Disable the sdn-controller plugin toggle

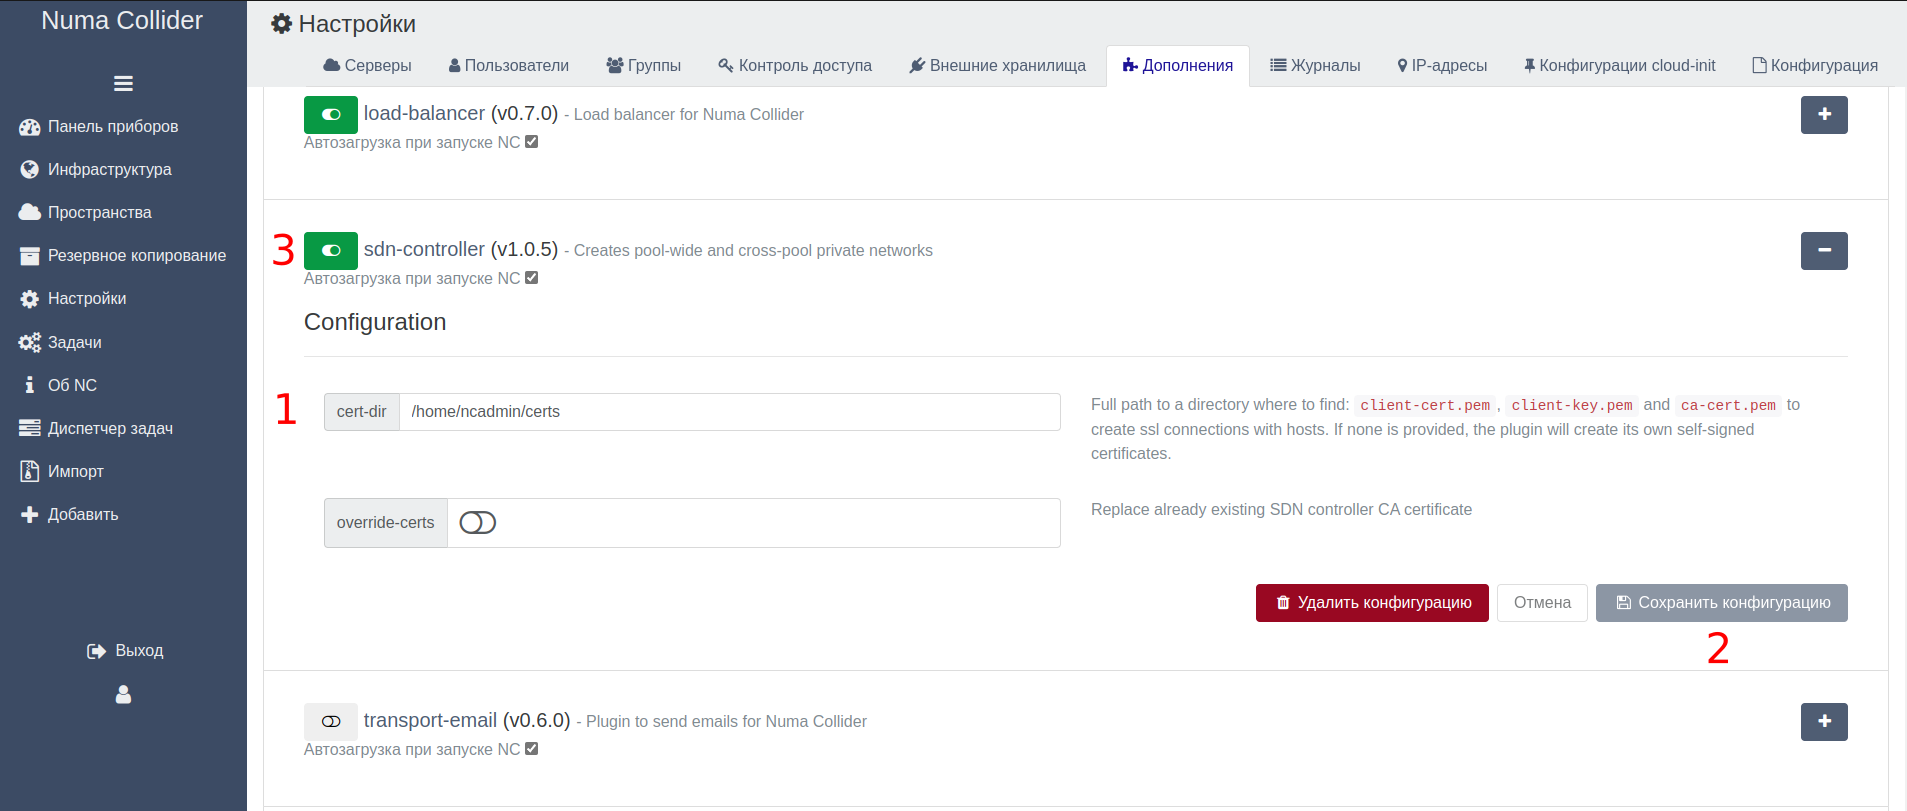331,251
